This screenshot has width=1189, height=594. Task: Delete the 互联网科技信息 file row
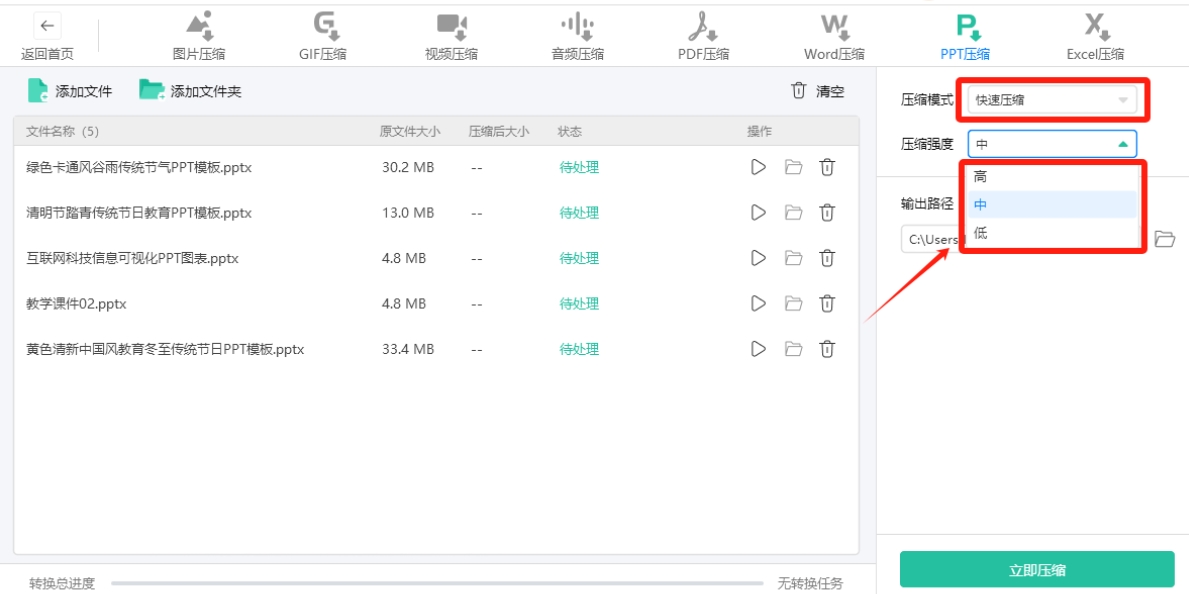827,258
